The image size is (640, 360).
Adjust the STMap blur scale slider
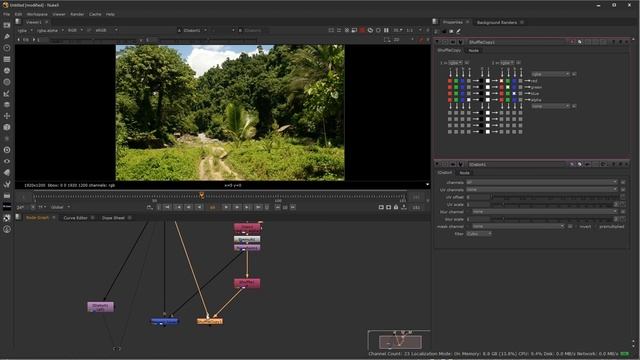552,219
